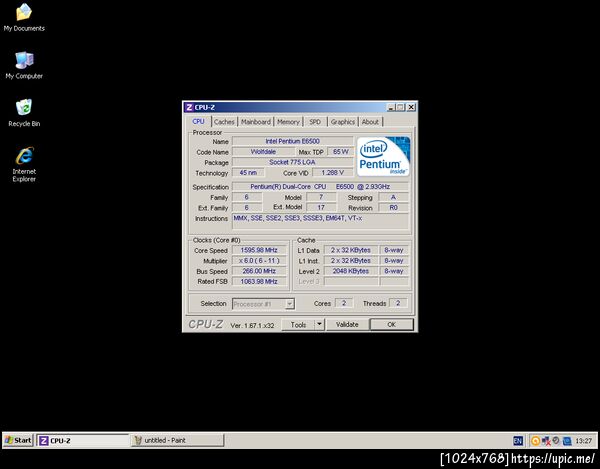This screenshot has height=469, width=600.
Task: Click the version text Ver. 1.67.1.x32
Action: pyautogui.click(x=252, y=326)
